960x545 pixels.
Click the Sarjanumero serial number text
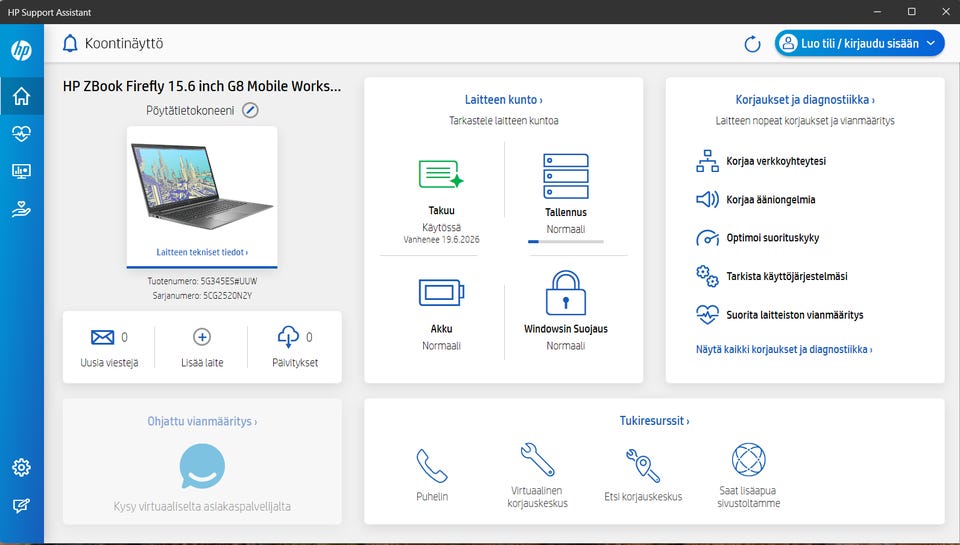coord(202,296)
